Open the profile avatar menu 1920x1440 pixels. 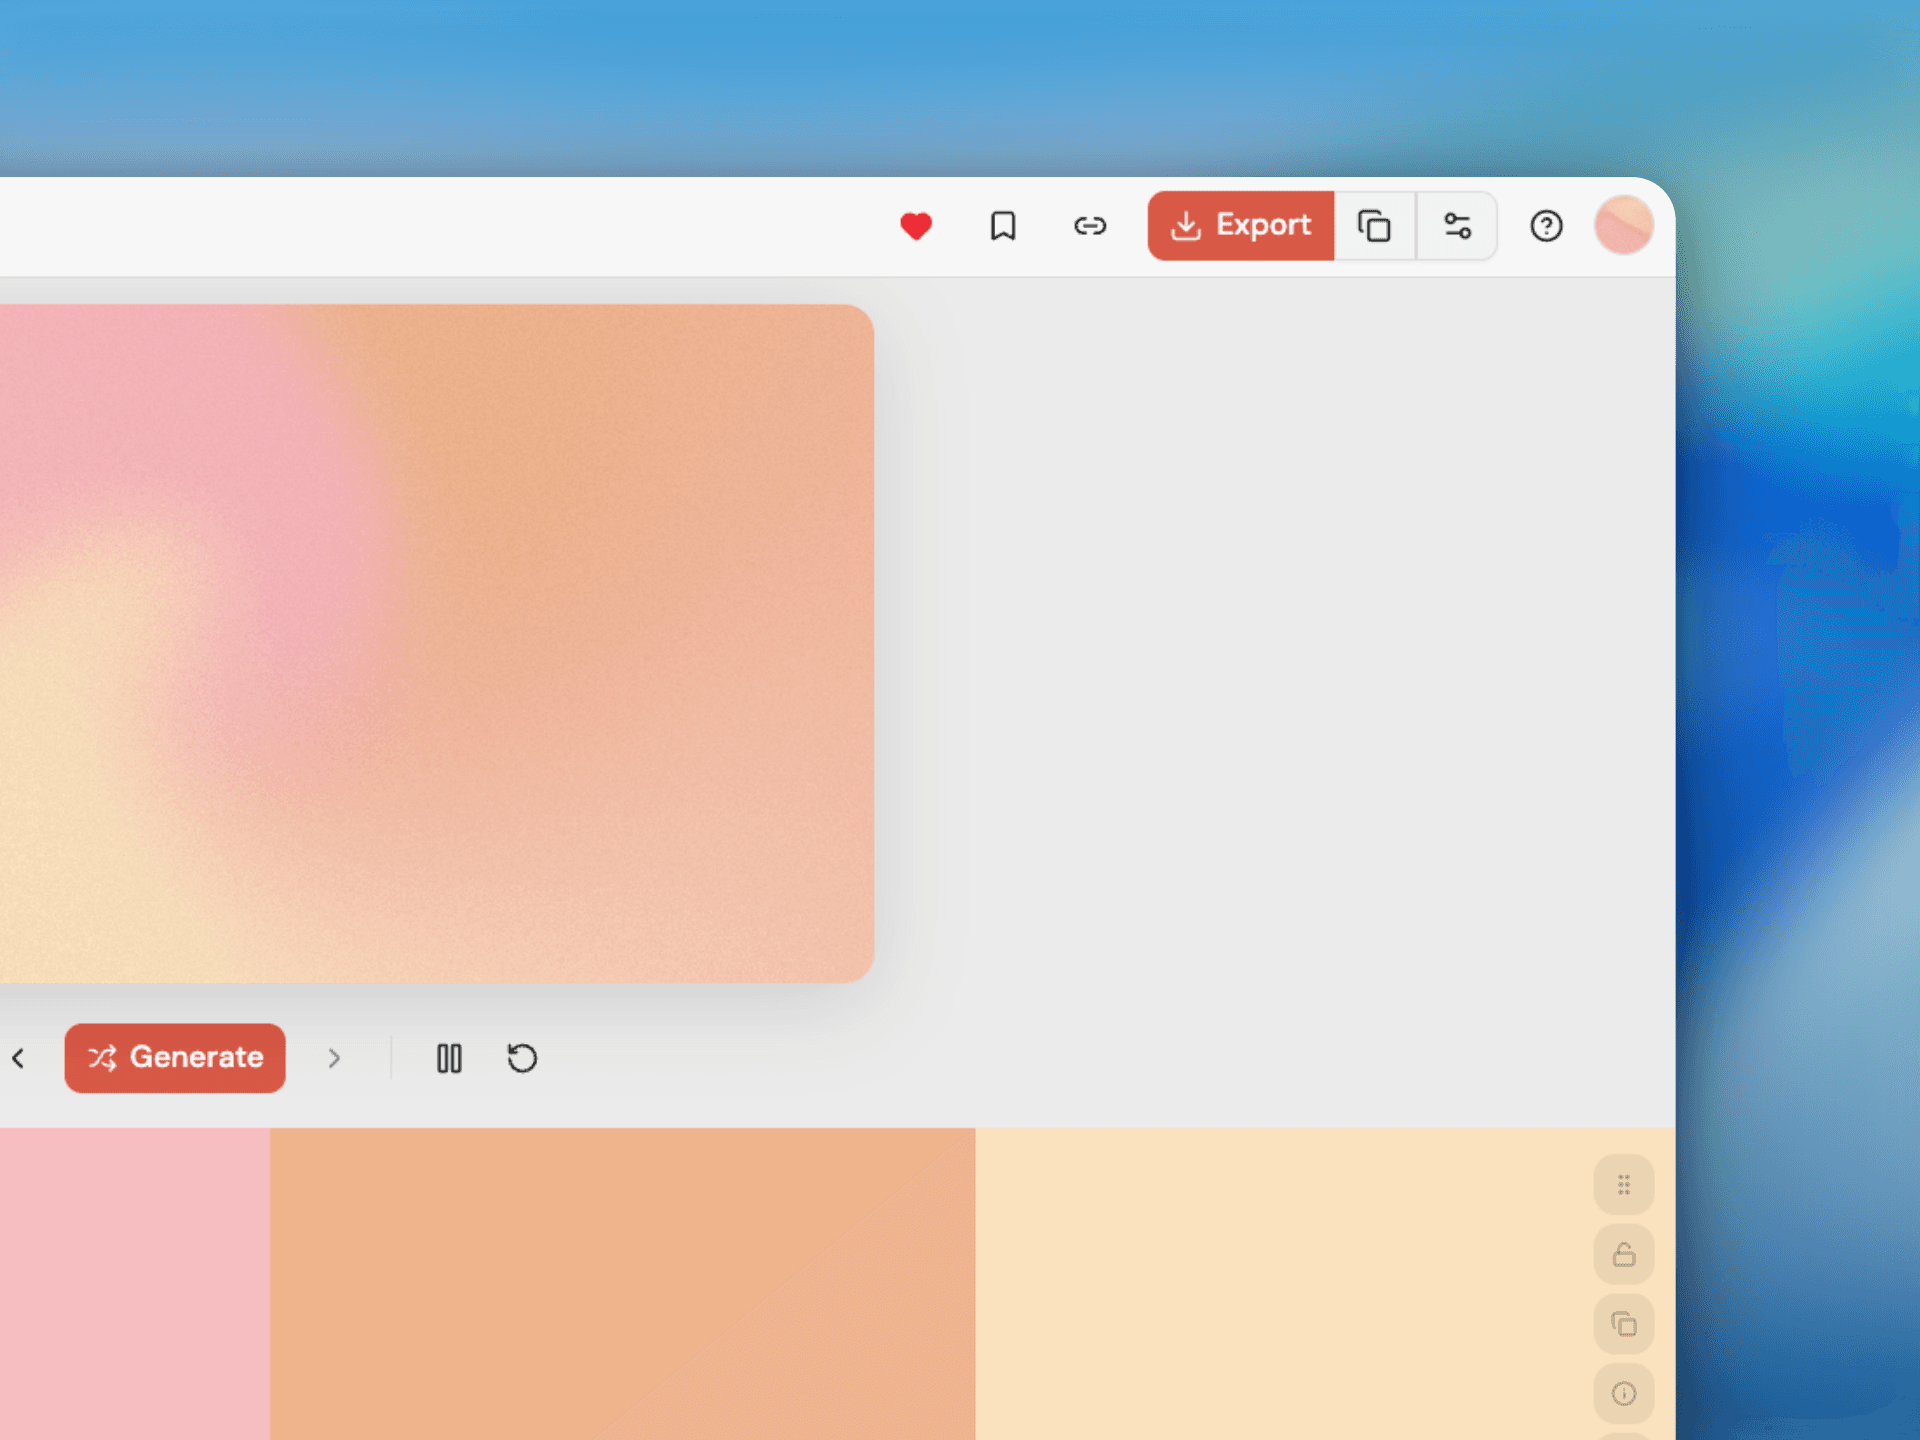1623,226
